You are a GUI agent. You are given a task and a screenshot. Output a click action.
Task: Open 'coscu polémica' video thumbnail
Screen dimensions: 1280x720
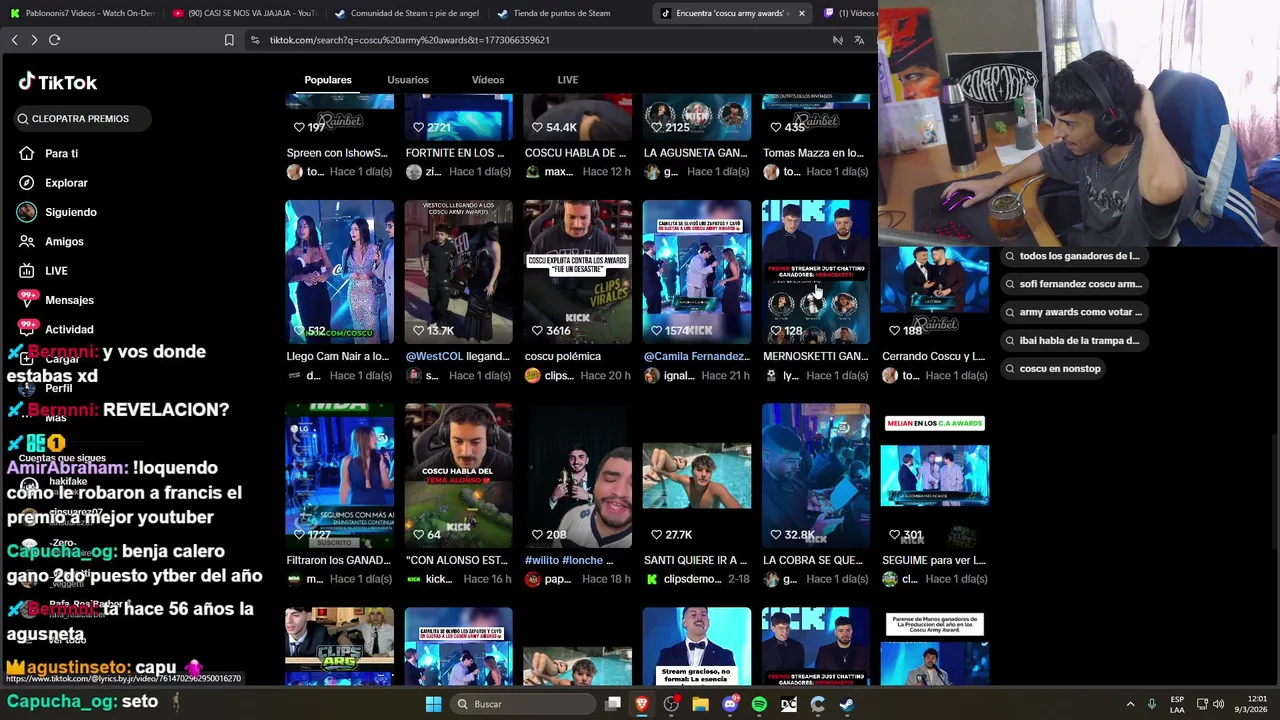tap(577, 272)
